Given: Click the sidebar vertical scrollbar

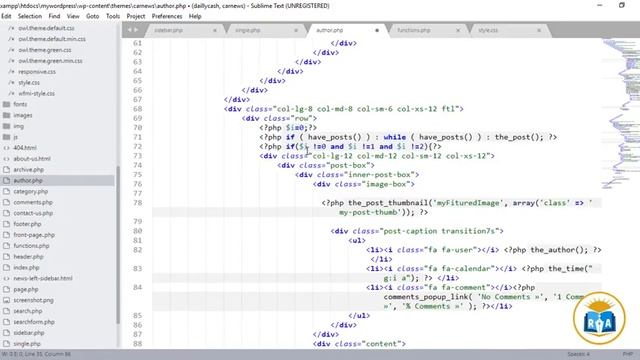Looking at the screenshot, I should tap(118, 245).
